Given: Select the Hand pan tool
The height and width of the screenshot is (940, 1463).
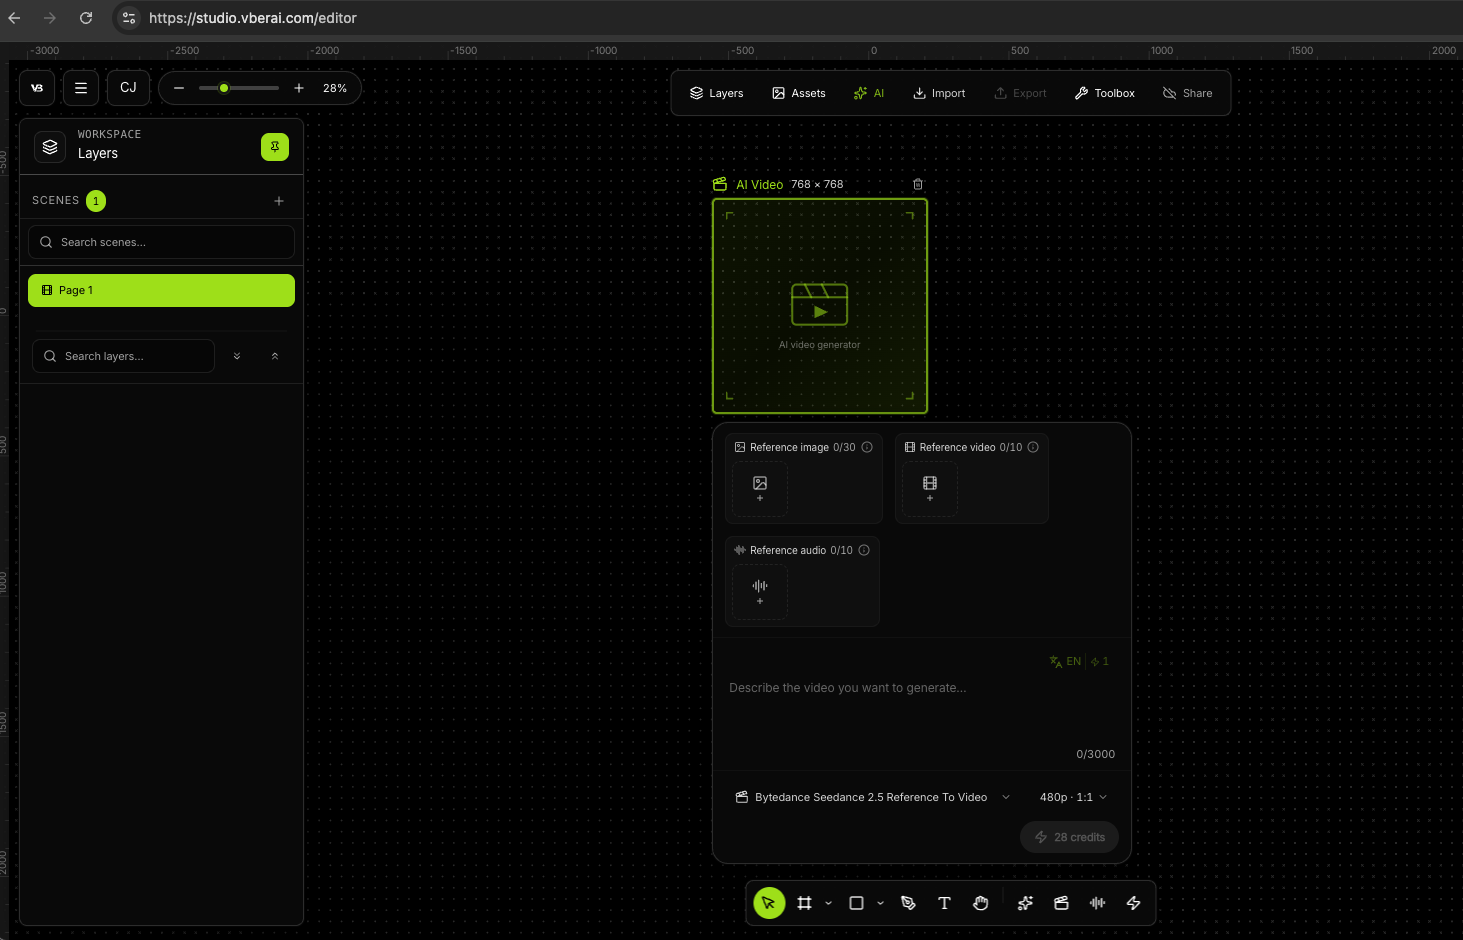Looking at the screenshot, I should [981, 903].
